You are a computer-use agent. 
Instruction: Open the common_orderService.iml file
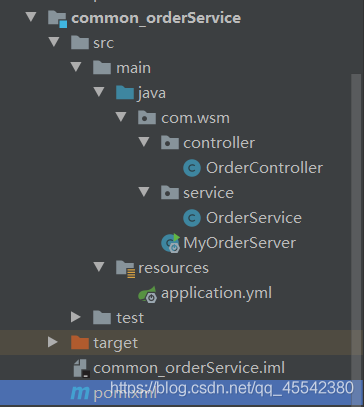tap(189, 368)
